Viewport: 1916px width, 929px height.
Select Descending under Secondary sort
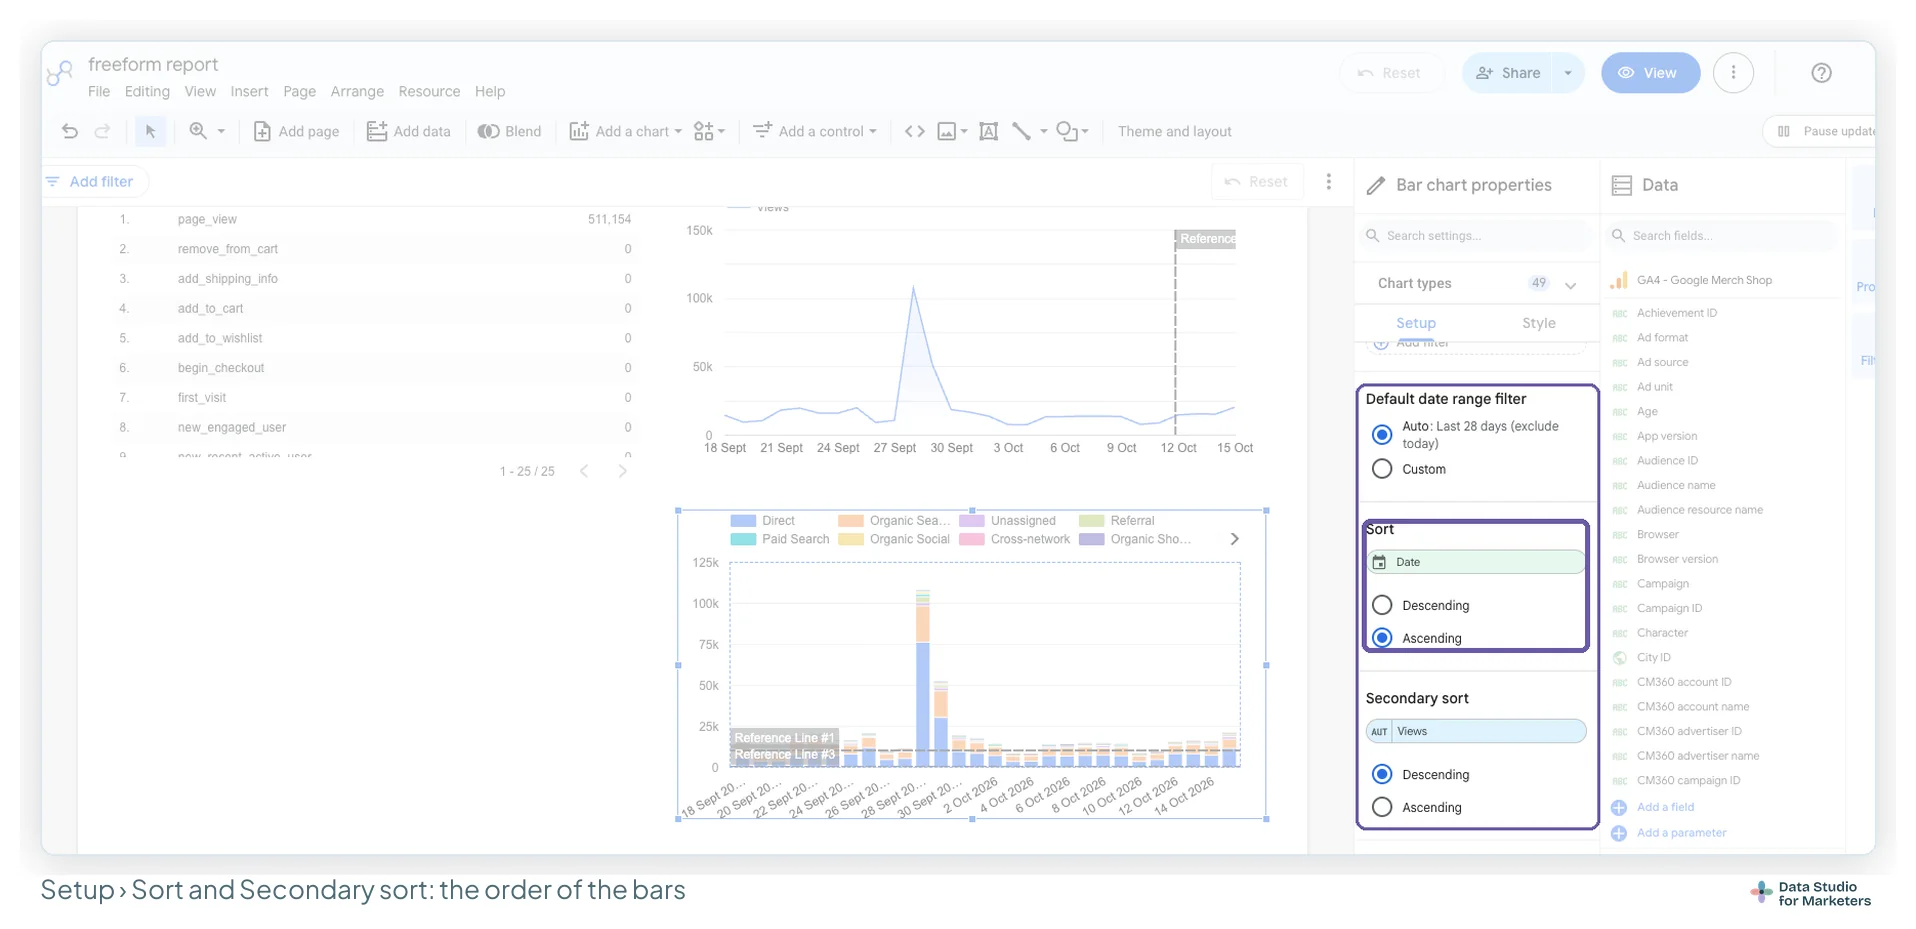[x=1382, y=774]
